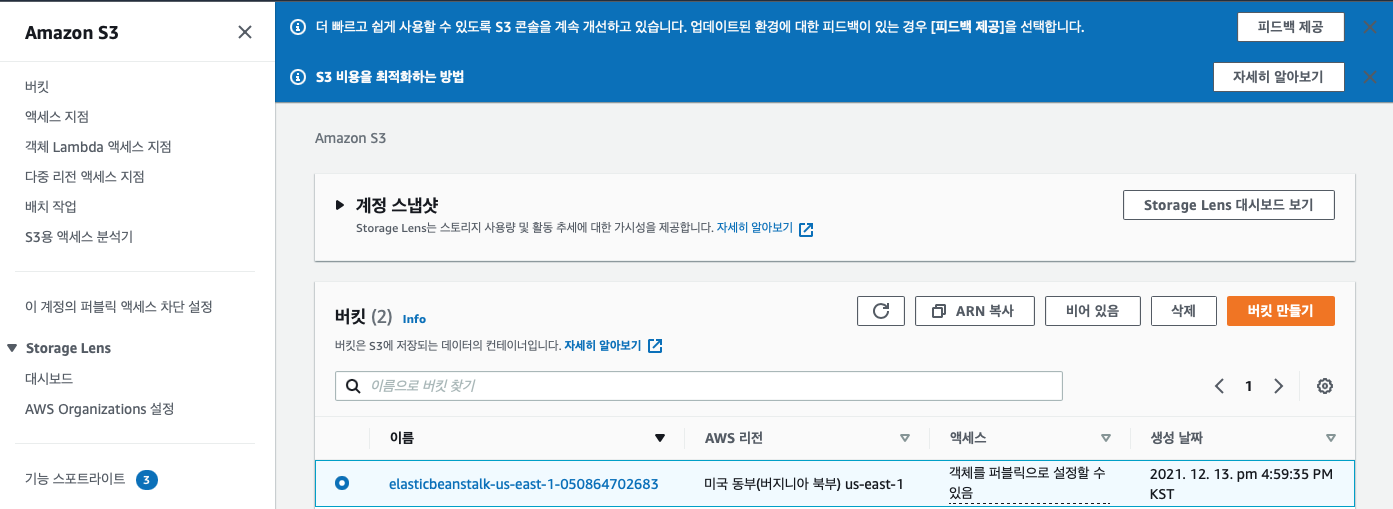Open 버킷 in the sidebar
1393x509 pixels.
click(37, 87)
